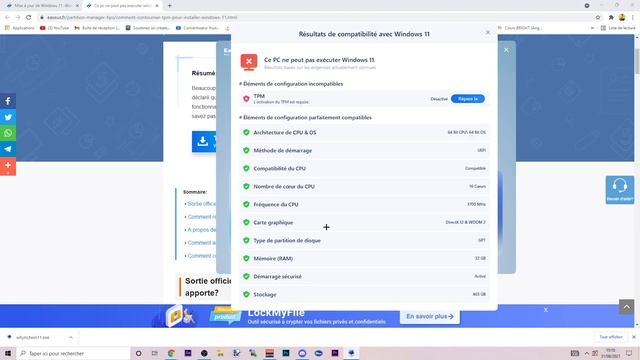640x360 pixels.
Task: Click 'Compatible' value in Compatibilité du CPU row
Action: click(x=475, y=168)
